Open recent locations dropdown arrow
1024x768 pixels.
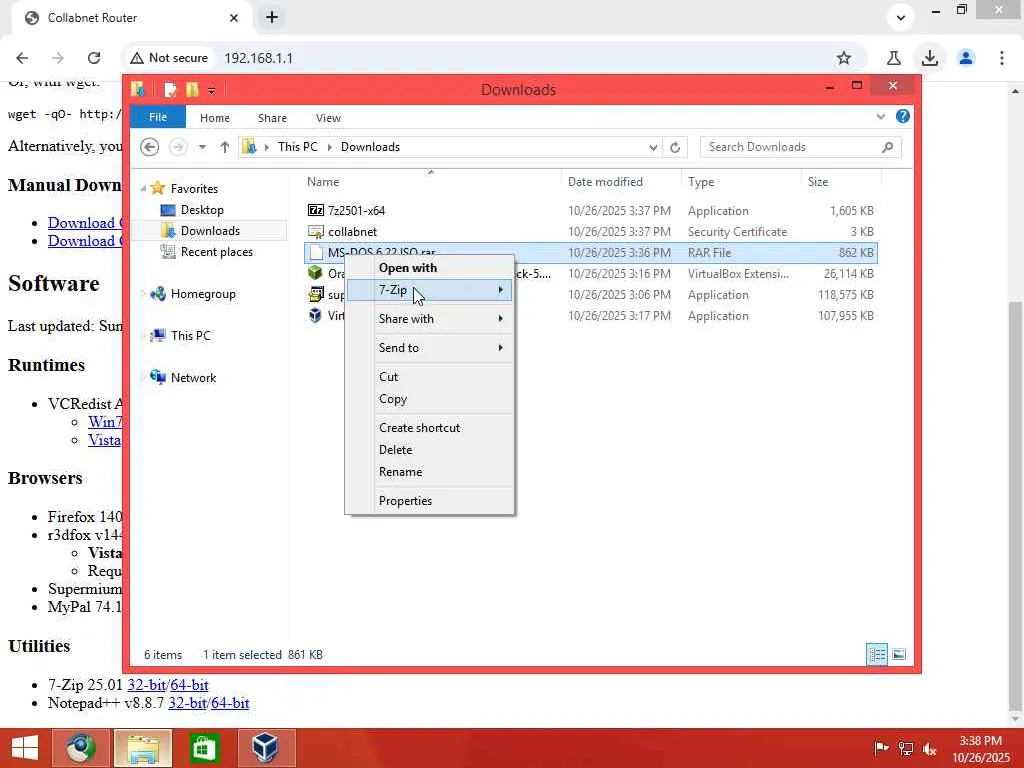tap(202, 147)
